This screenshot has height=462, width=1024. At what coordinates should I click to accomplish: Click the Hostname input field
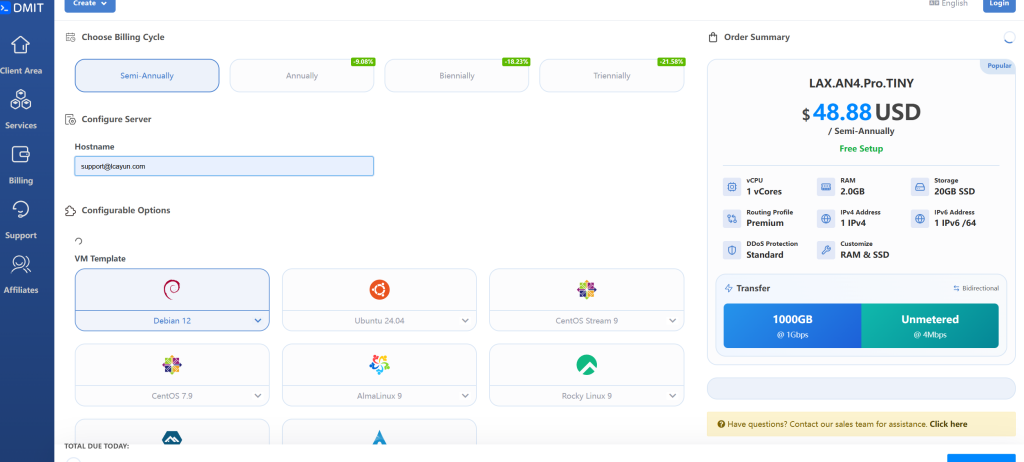coord(224,166)
